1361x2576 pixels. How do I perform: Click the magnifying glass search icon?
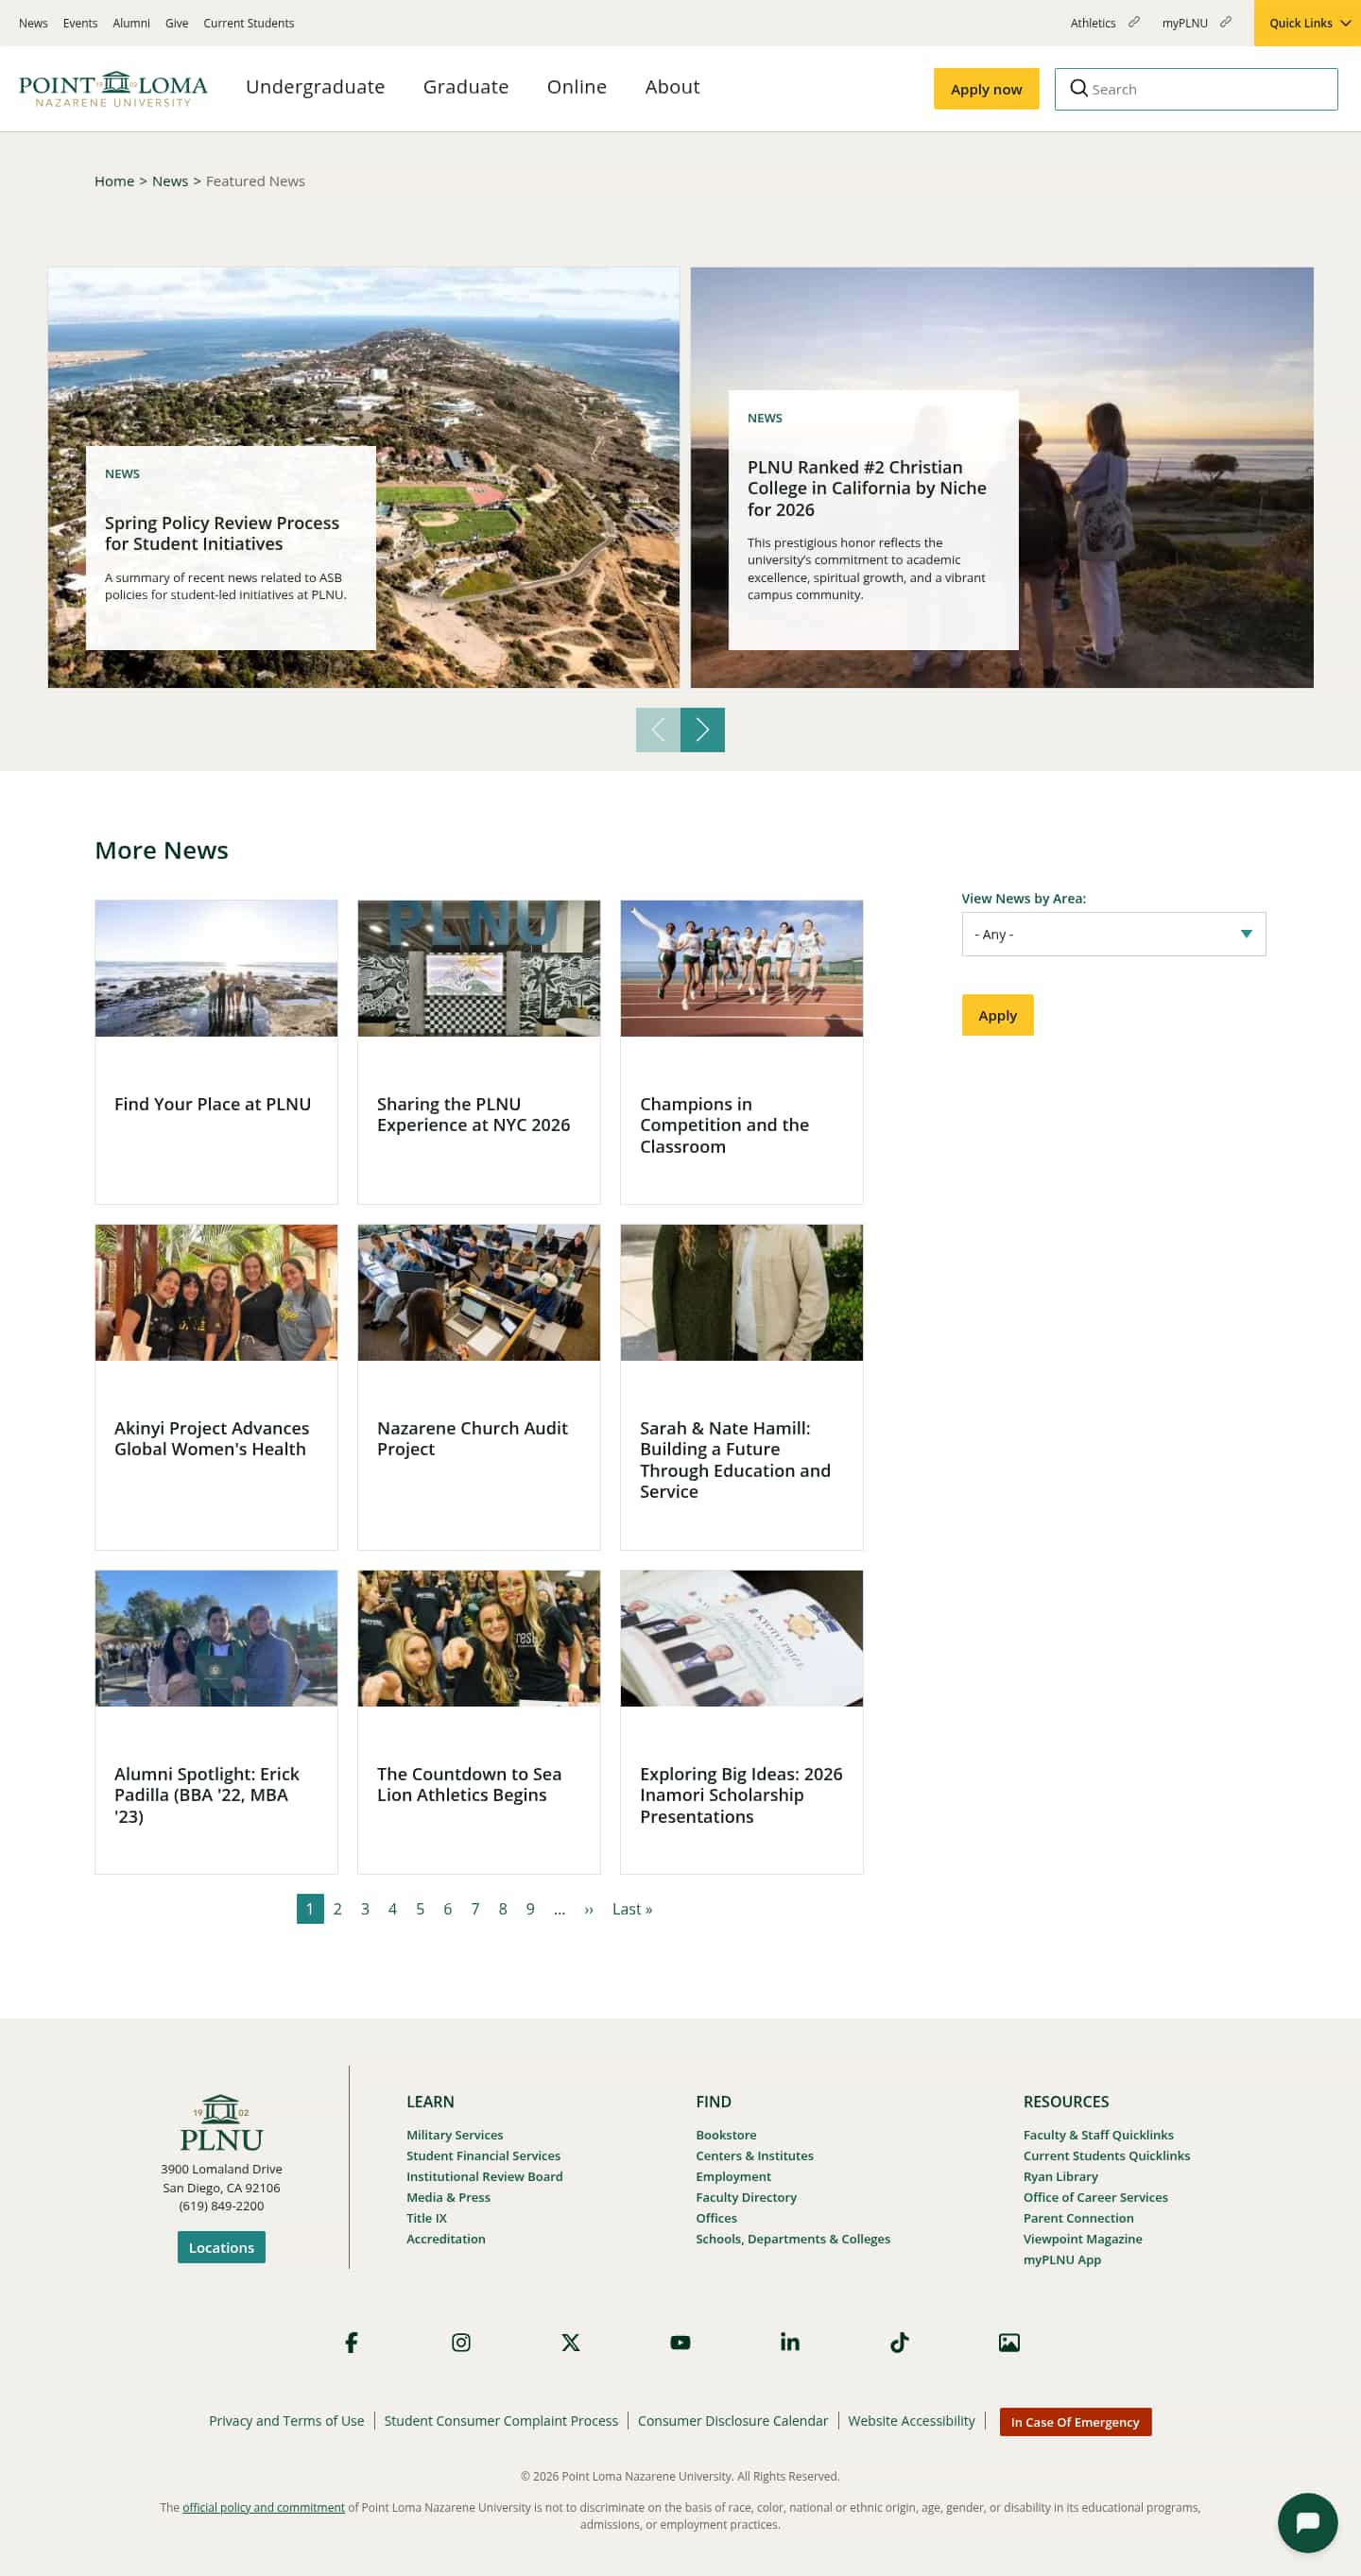point(1078,89)
